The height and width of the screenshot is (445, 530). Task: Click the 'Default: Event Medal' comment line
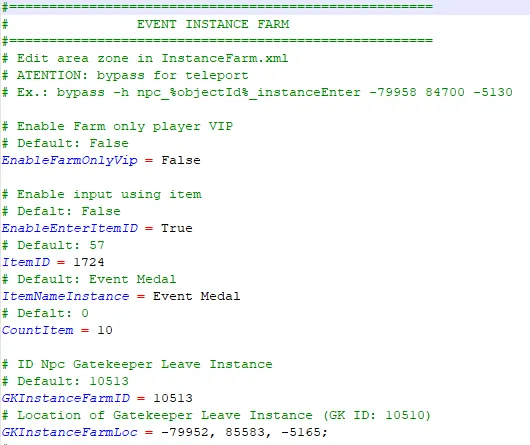coord(89,279)
